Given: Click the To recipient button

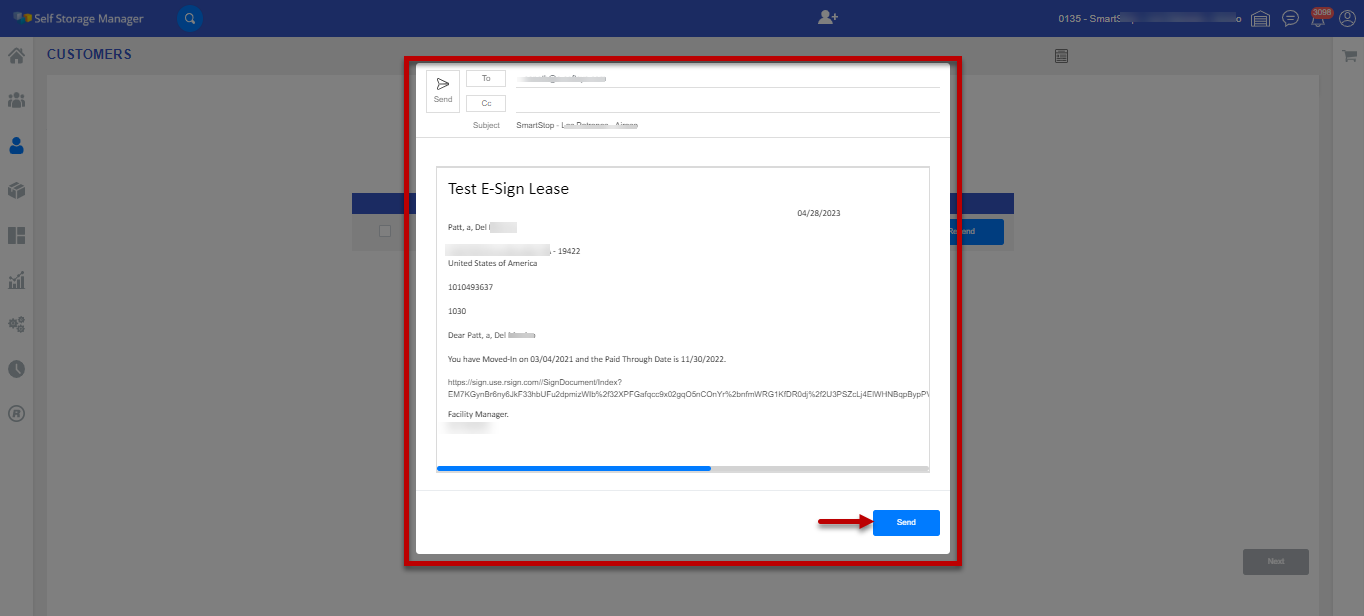Looking at the screenshot, I should tap(486, 78).
